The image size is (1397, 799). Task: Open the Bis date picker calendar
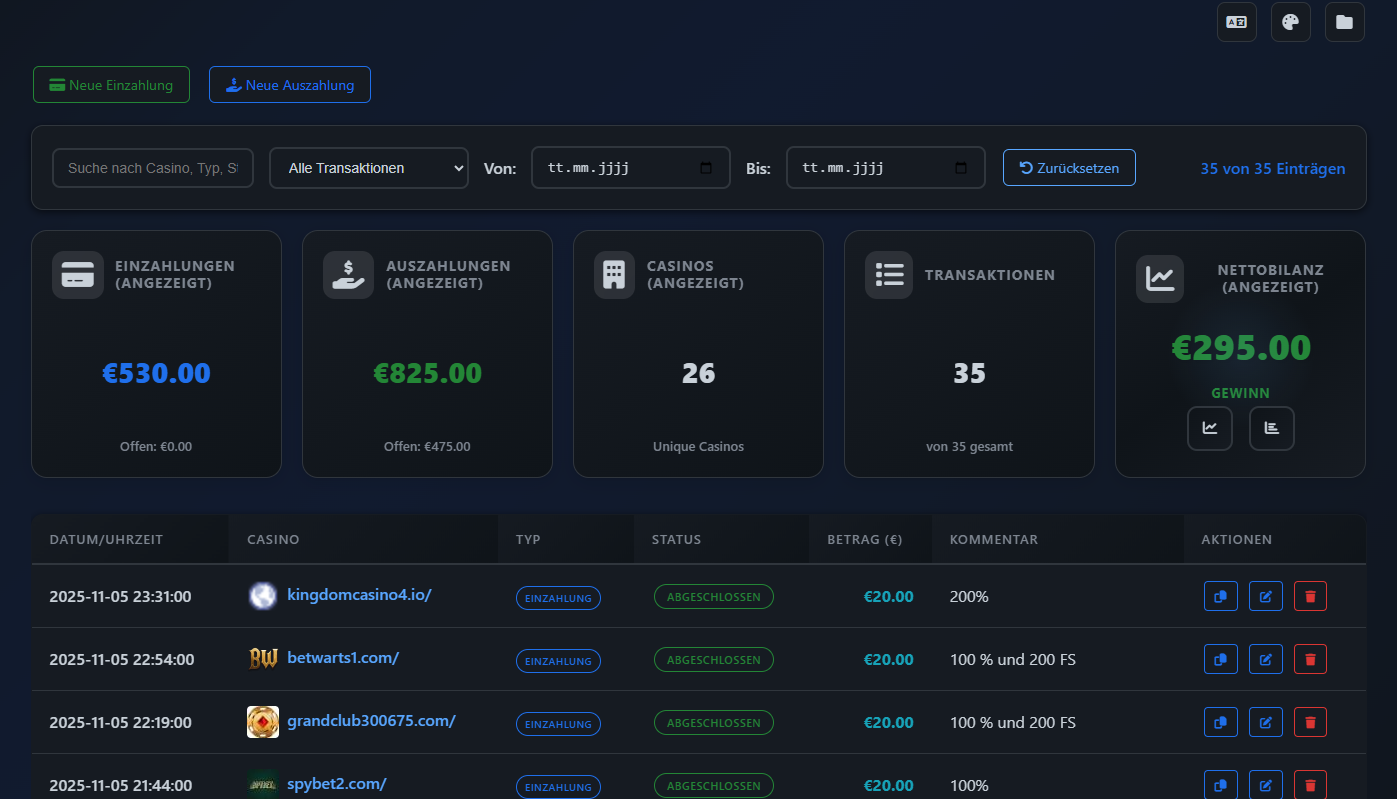click(x=962, y=167)
